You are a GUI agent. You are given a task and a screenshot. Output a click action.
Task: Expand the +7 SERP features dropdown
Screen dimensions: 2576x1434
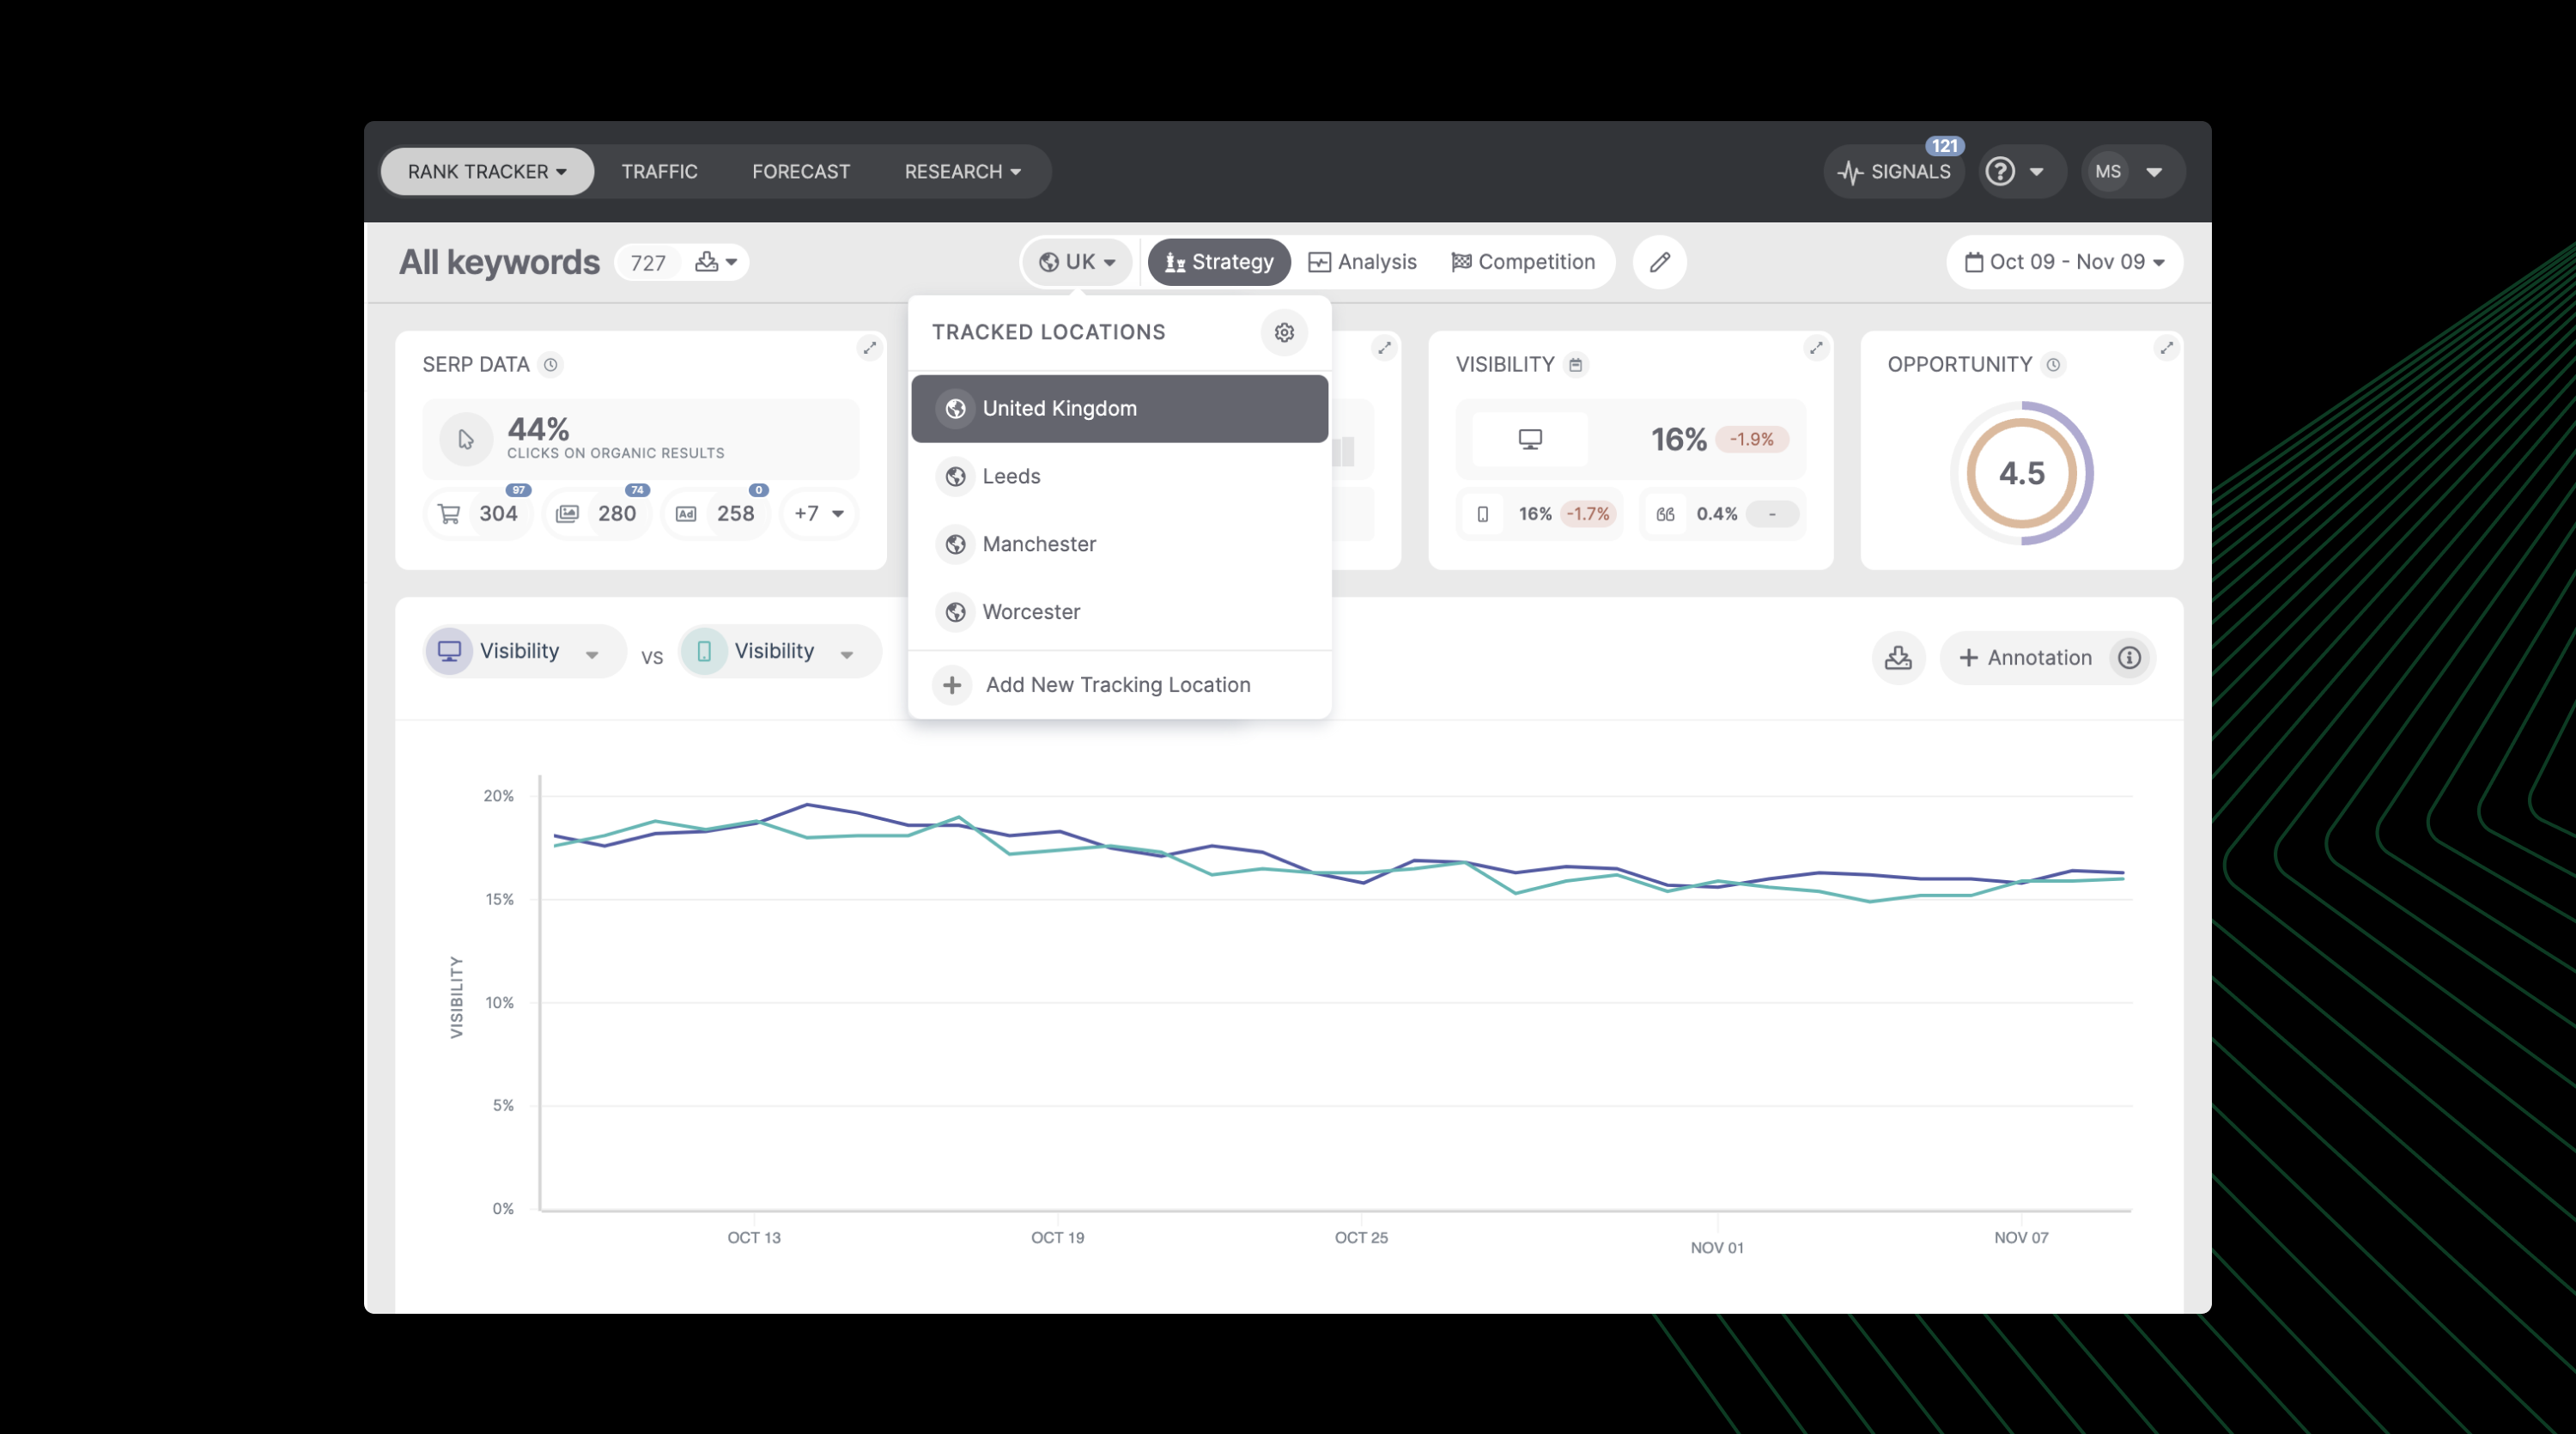tap(818, 513)
